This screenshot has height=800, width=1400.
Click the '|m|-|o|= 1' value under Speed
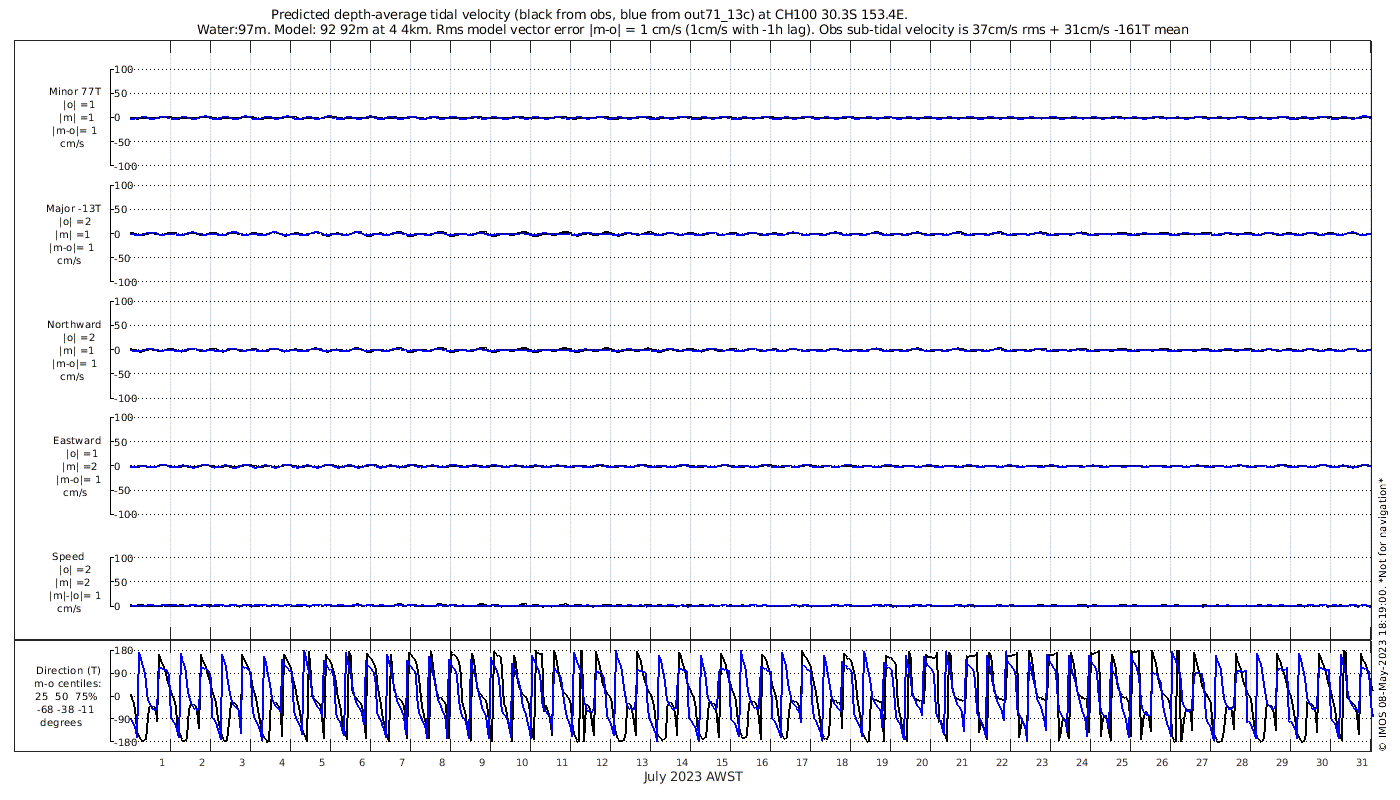pyautogui.click(x=73, y=596)
